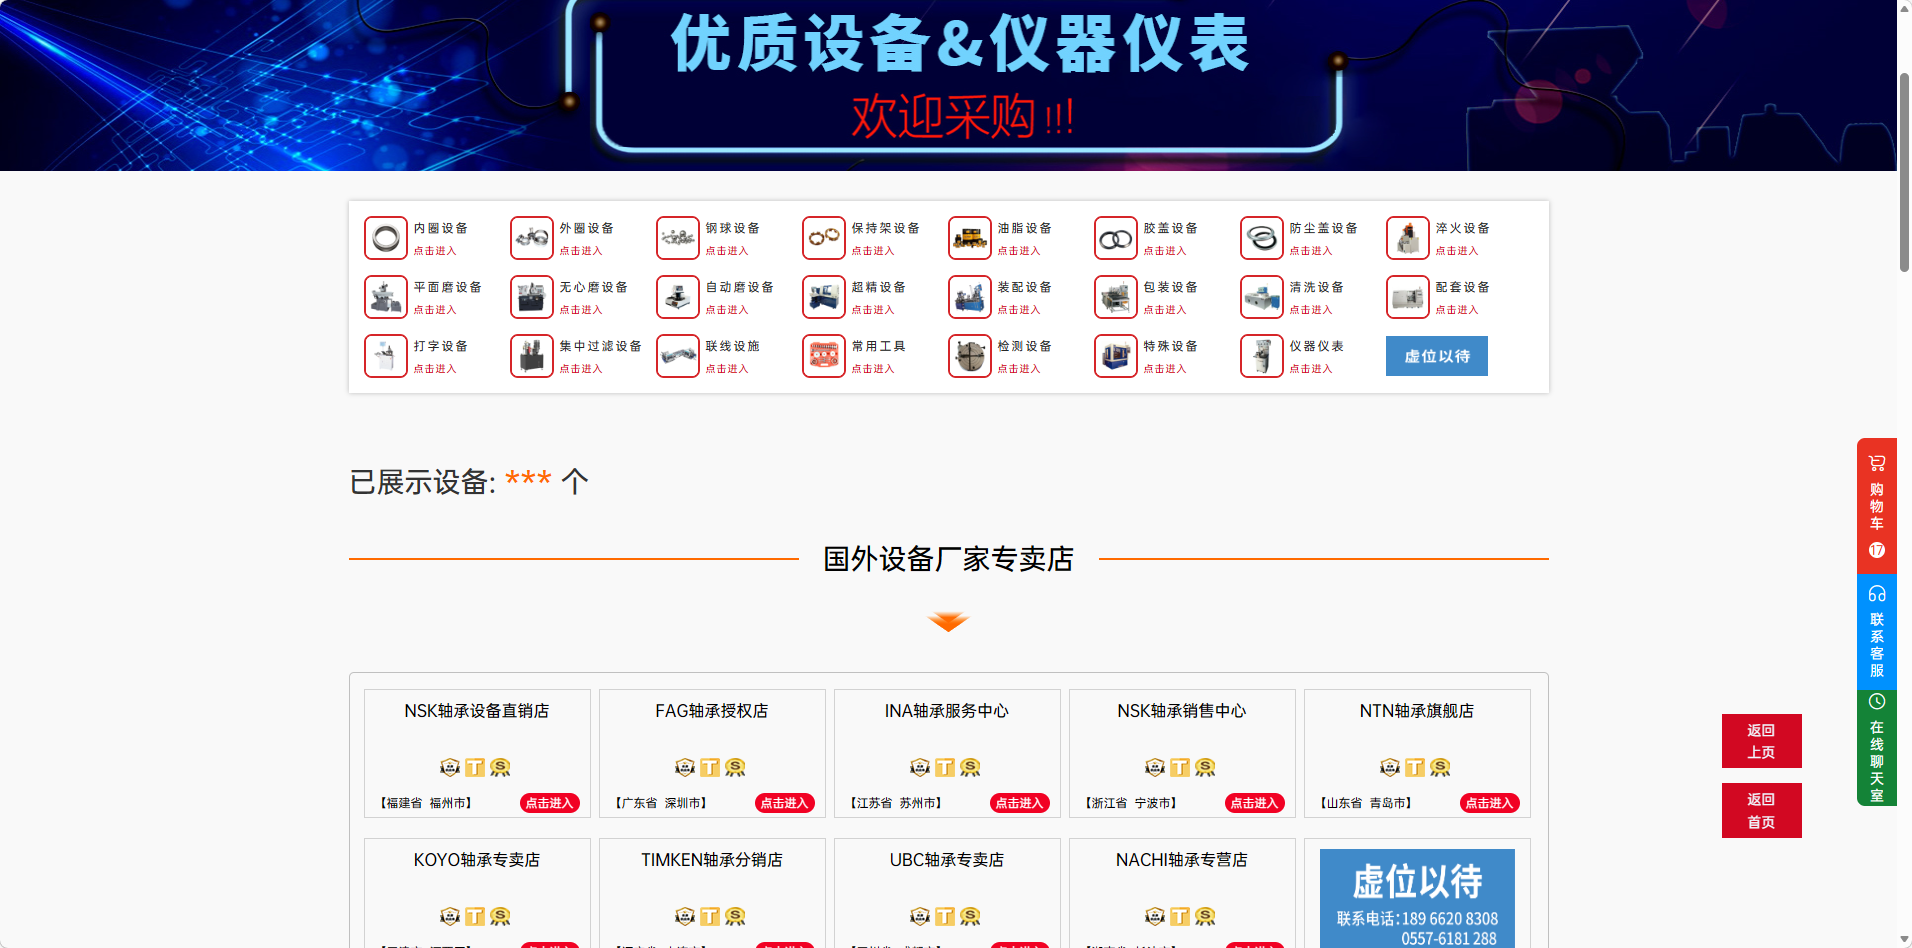
Task: Click 点击进入 for FAG轴承授权店
Action: [x=784, y=803]
